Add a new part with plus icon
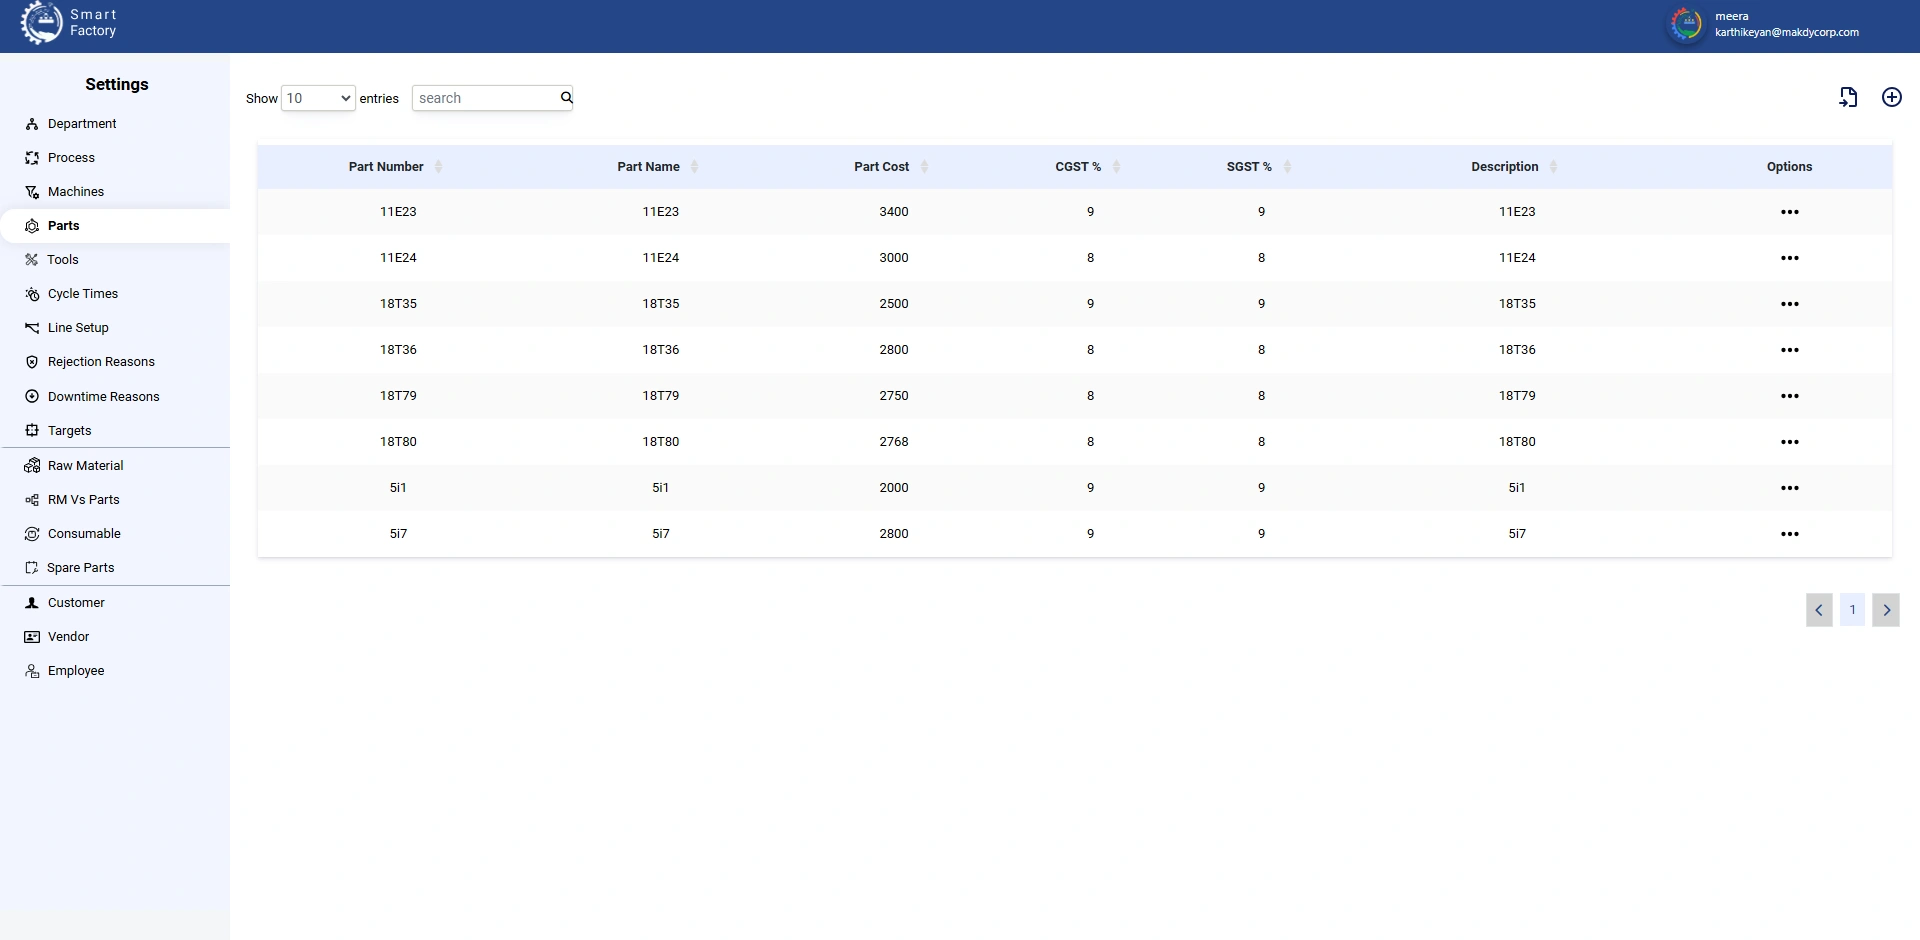 (1892, 97)
